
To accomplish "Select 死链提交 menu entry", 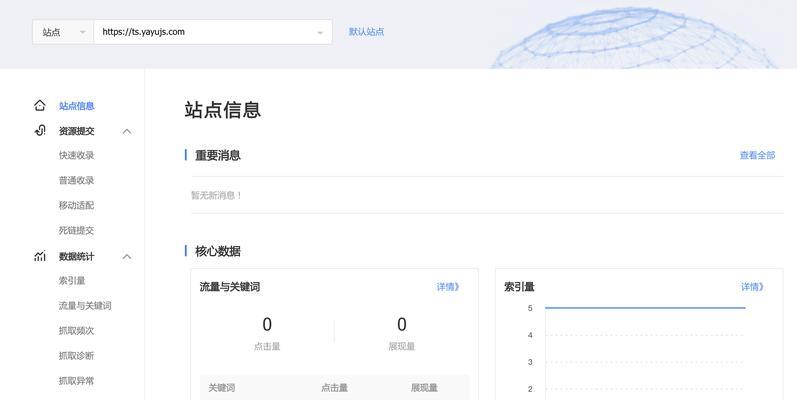I will pyautogui.click(x=76, y=231).
